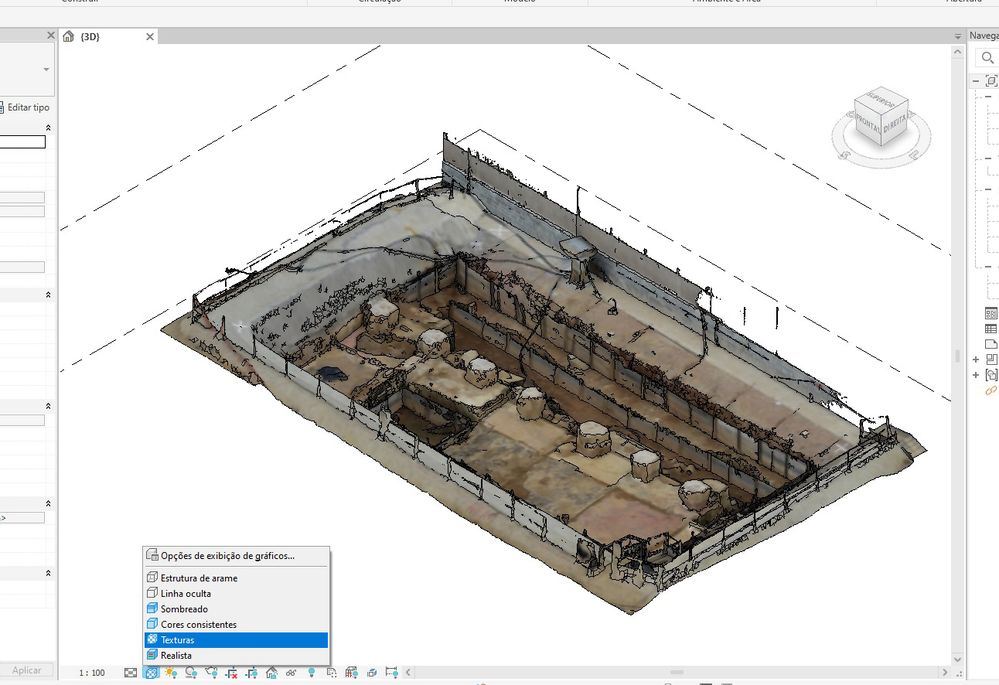
Task: Open the type selector dropdown arrow
Action: [46, 69]
